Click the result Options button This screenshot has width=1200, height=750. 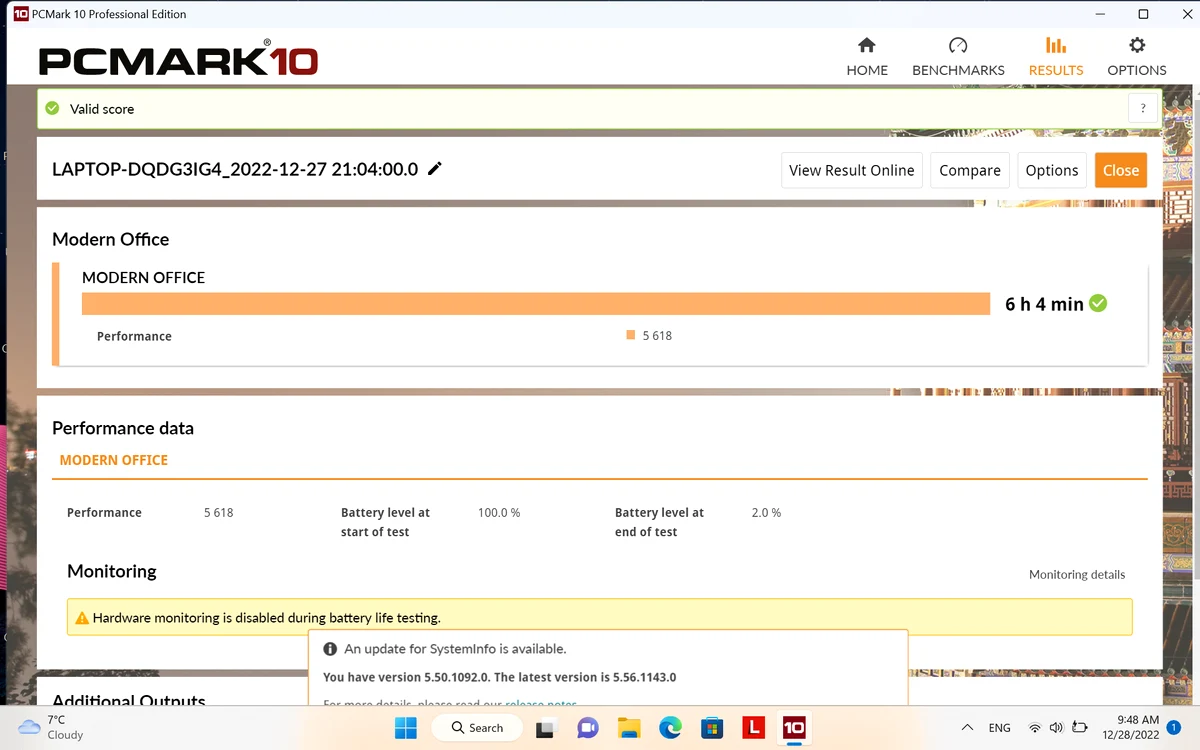tap(1052, 170)
